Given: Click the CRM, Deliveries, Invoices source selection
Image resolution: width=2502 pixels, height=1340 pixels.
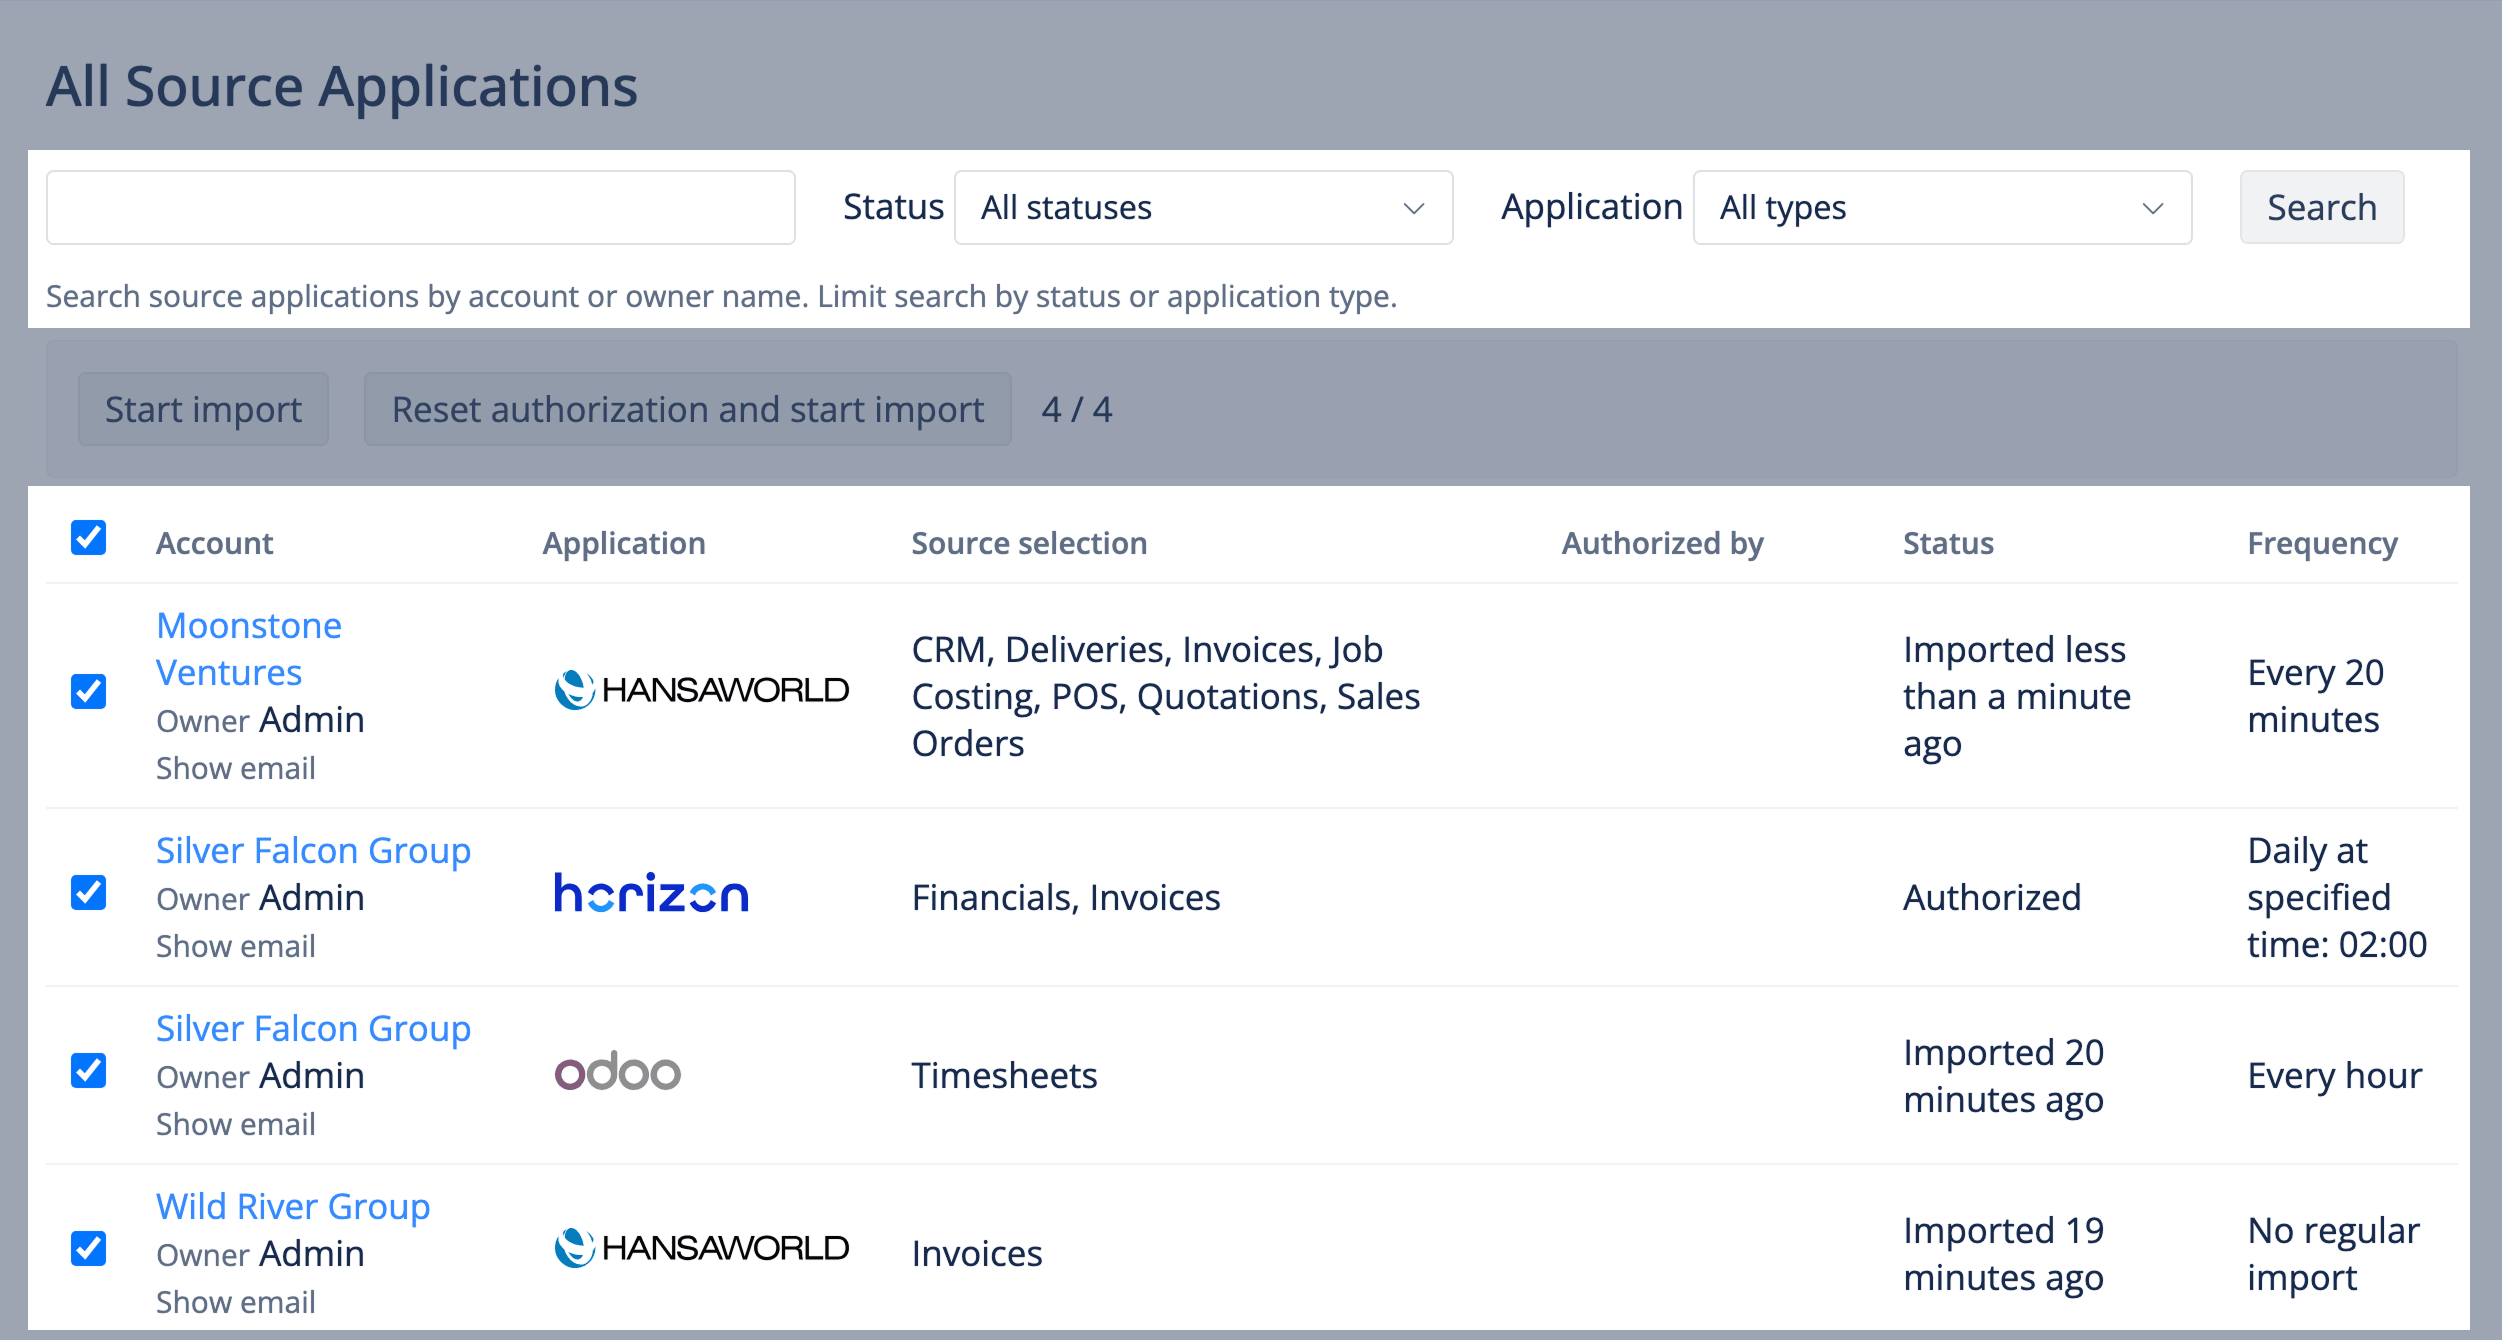Looking at the screenshot, I should [x=1166, y=697].
